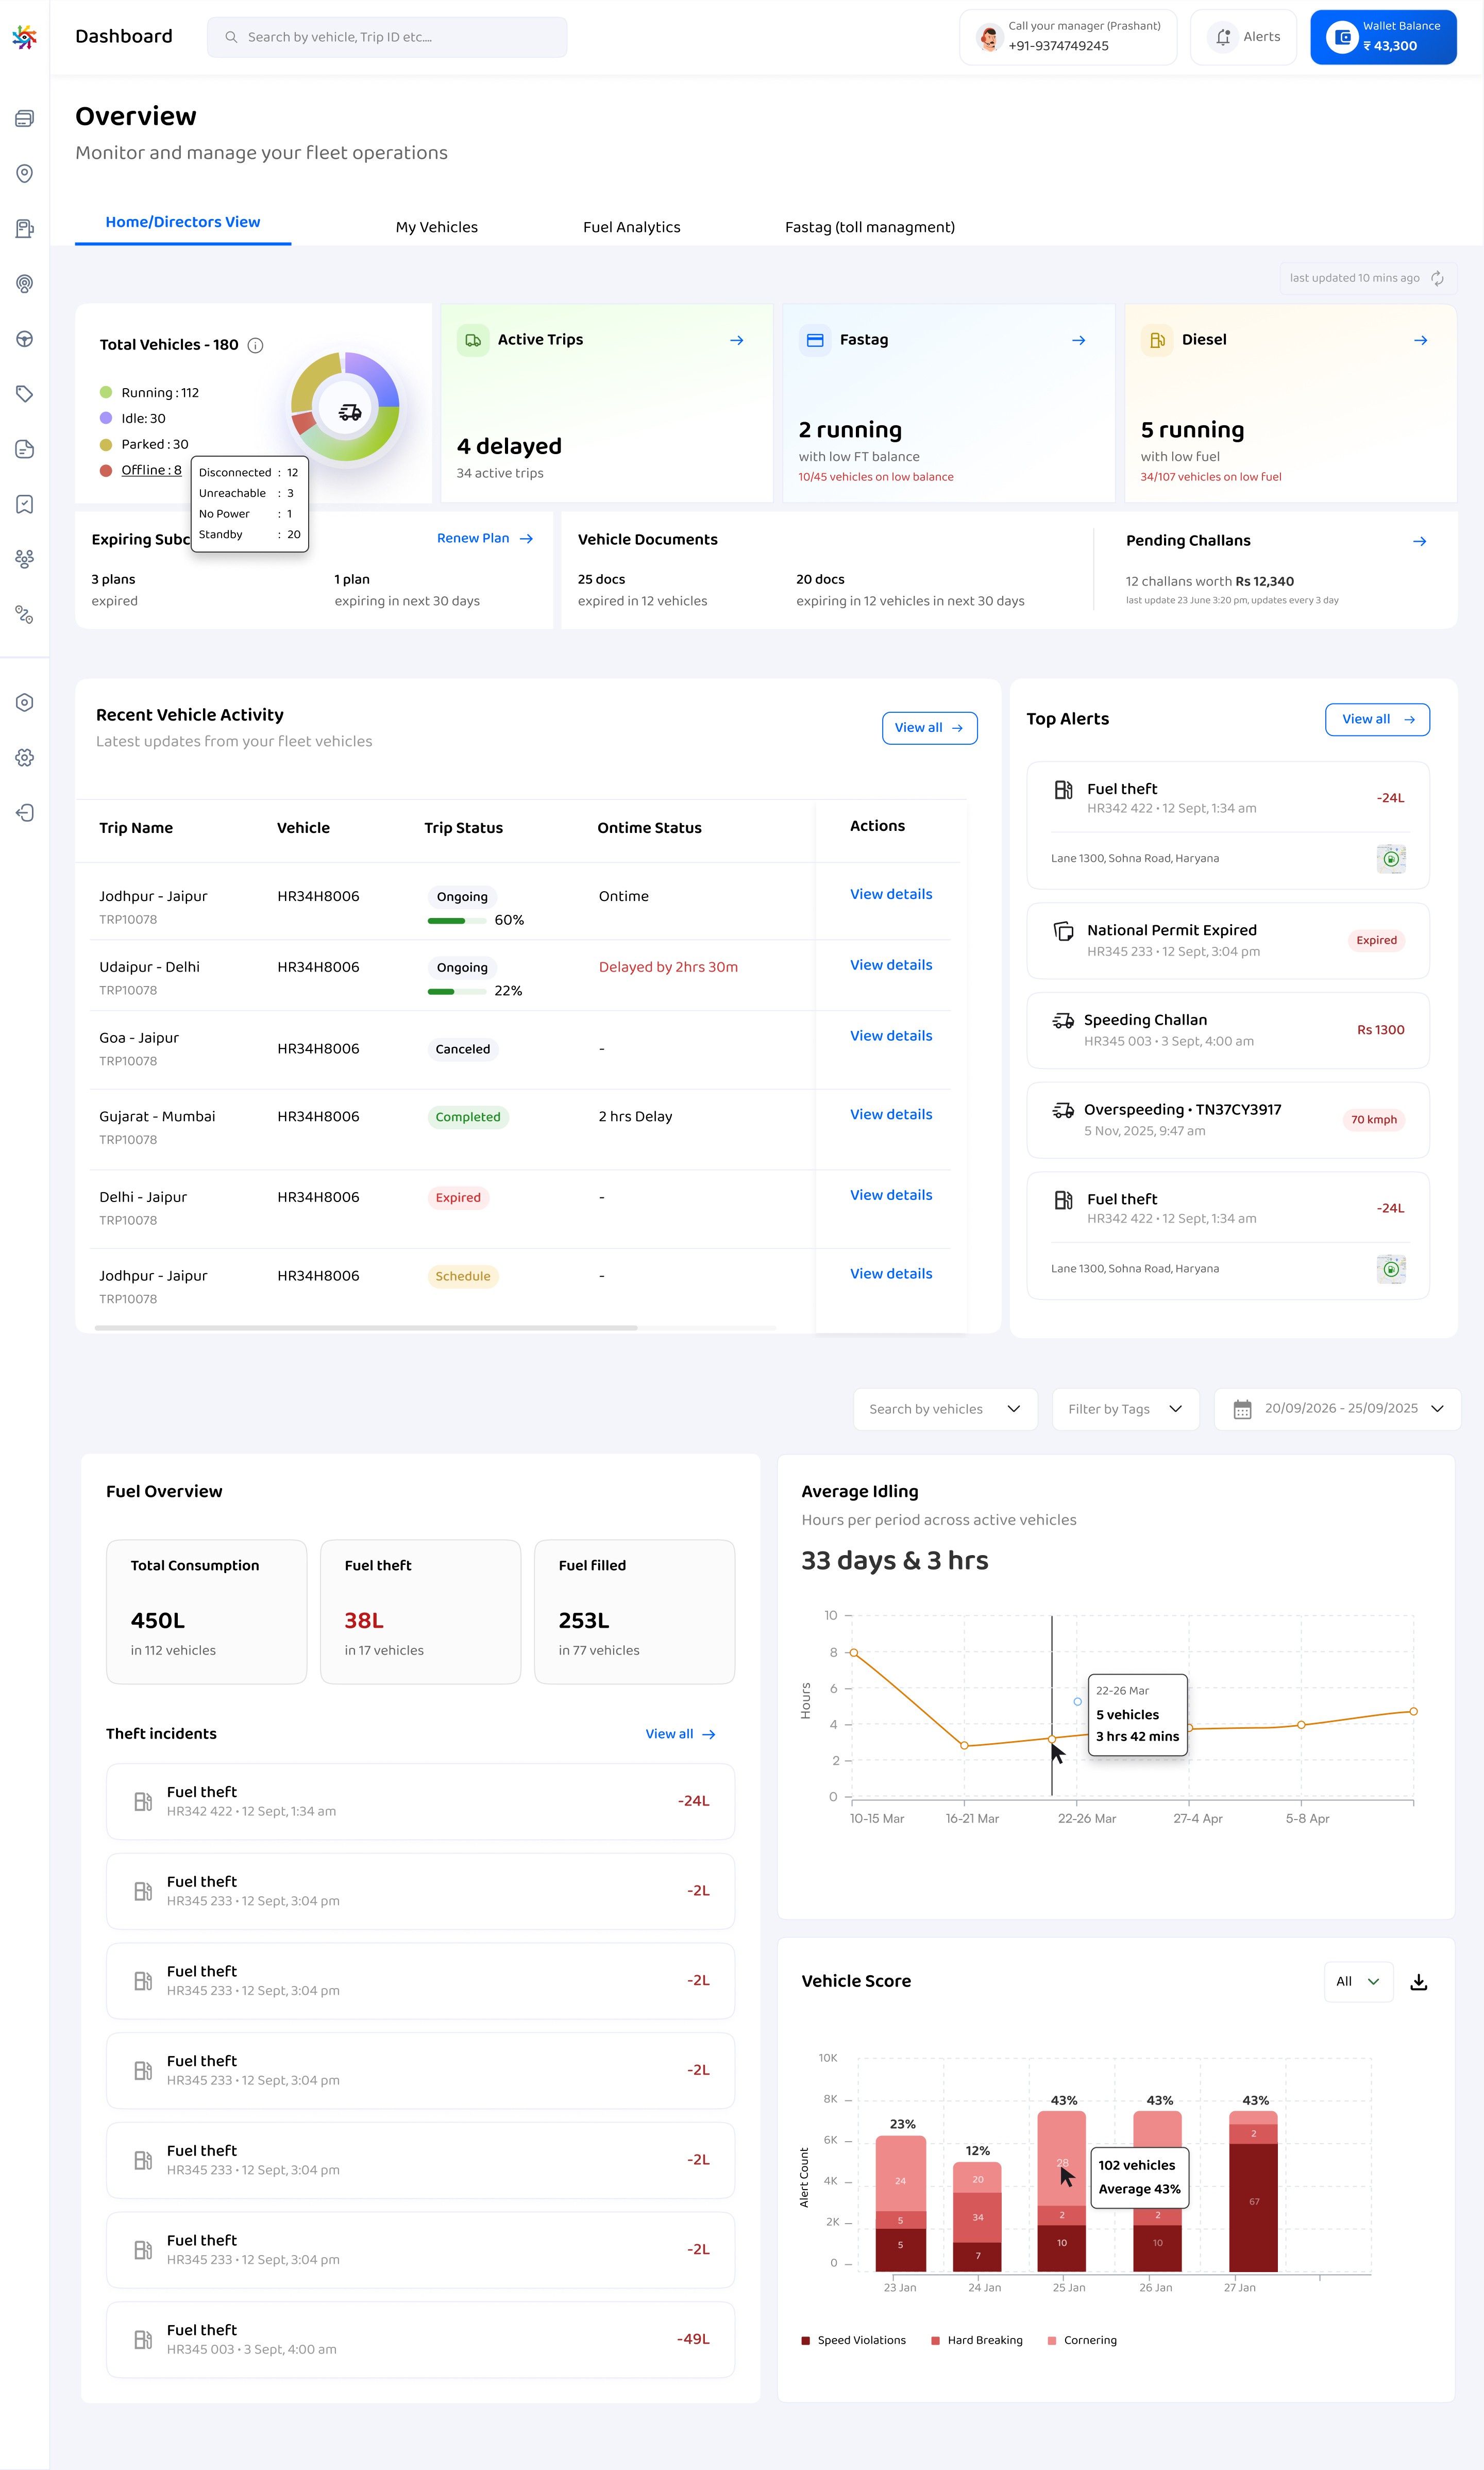Click the activity table horizontal scrollbar
This screenshot has height=2470, width=1484.
366,1328
